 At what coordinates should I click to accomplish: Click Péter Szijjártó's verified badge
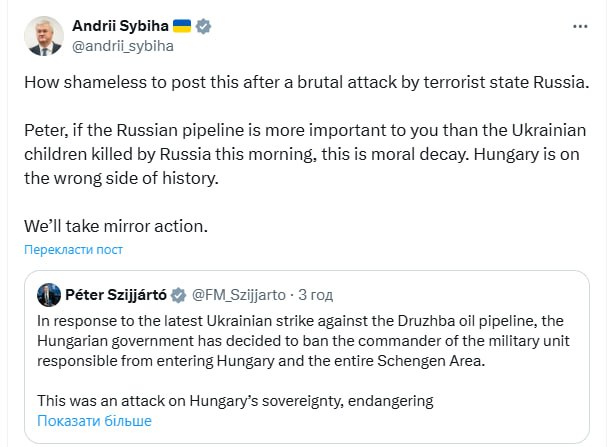pos(178,295)
